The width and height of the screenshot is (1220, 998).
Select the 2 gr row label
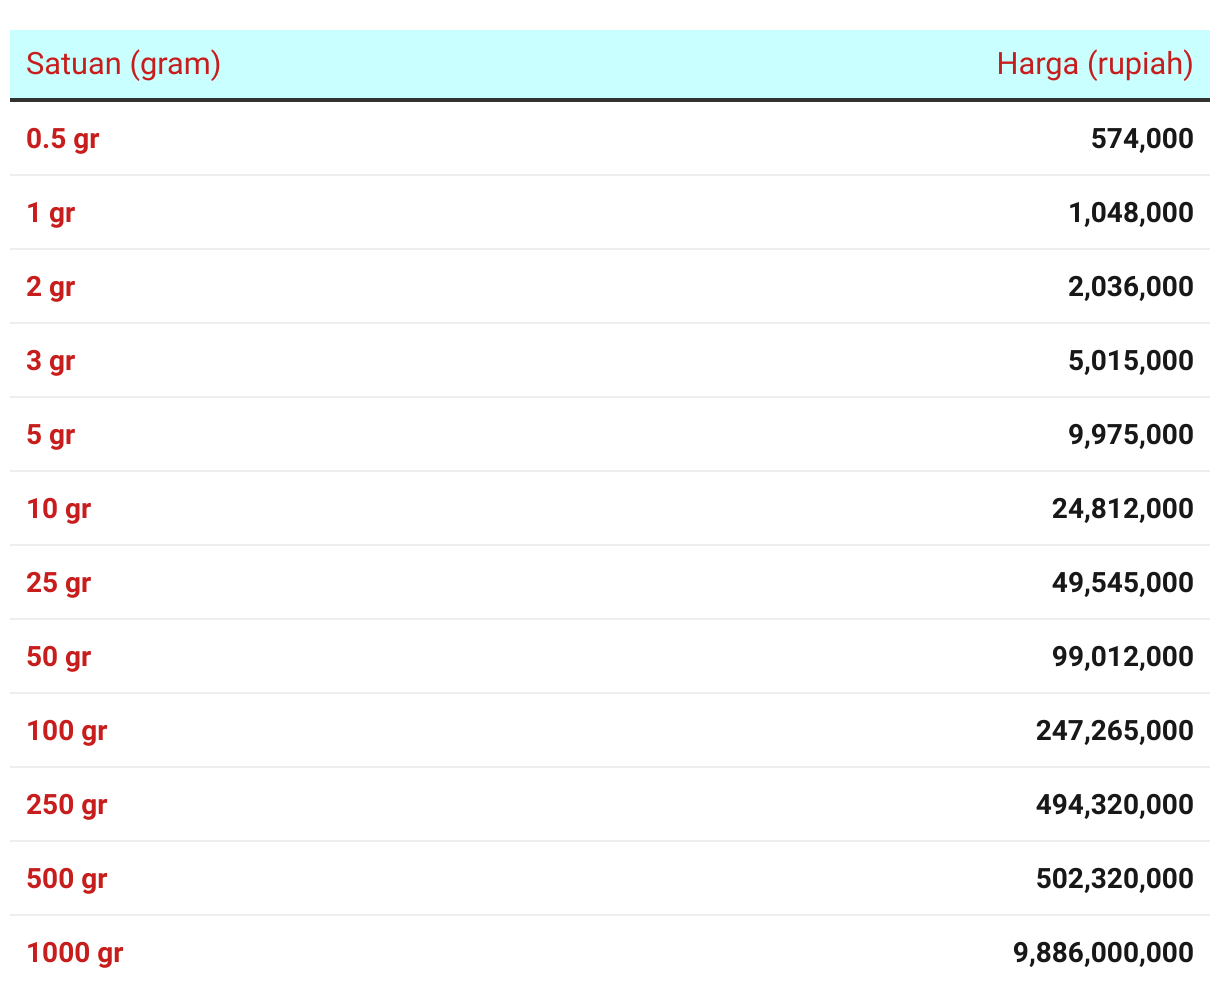(51, 287)
